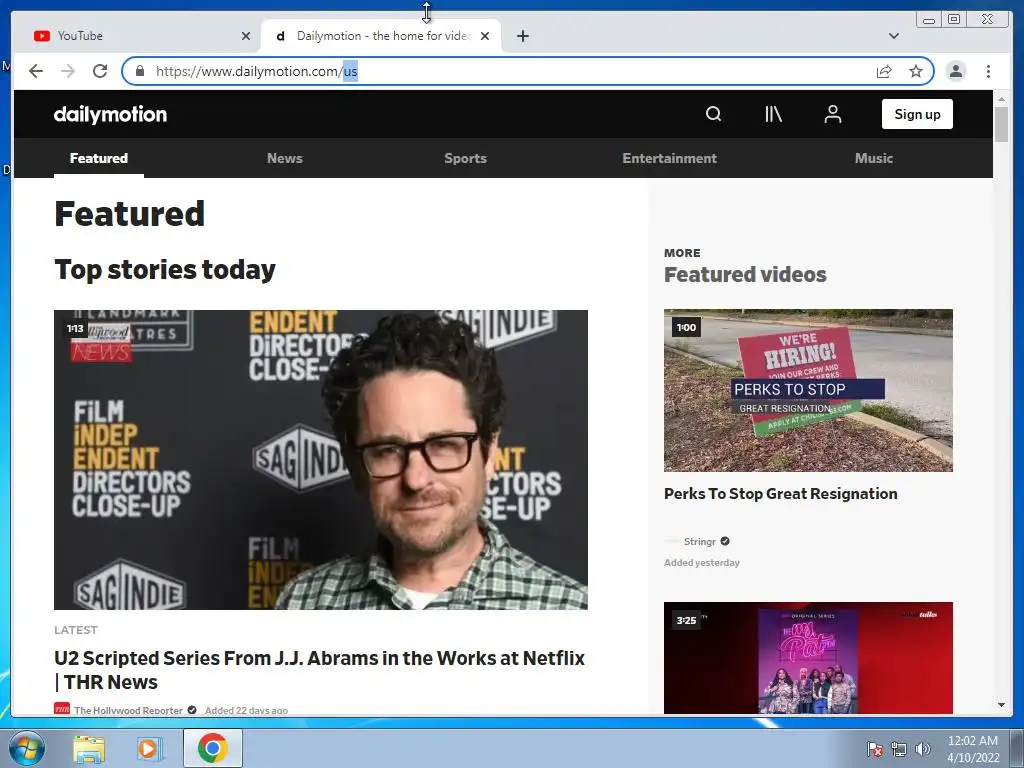Image resolution: width=1024 pixels, height=768 pixels.
Task: Open the Entertainment category tab
Action: pos(669,158)
